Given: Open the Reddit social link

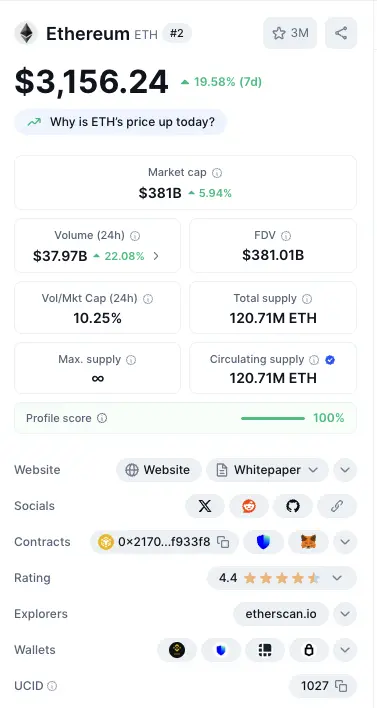Looking at the screenshot, I should point(249,506).
